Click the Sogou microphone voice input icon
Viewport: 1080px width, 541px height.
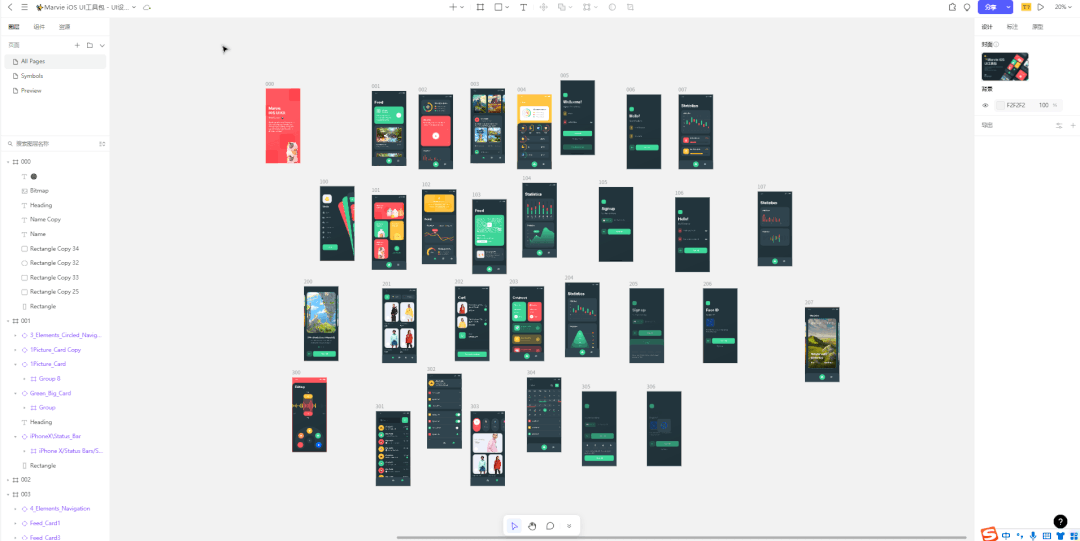tap(1032, 535)
